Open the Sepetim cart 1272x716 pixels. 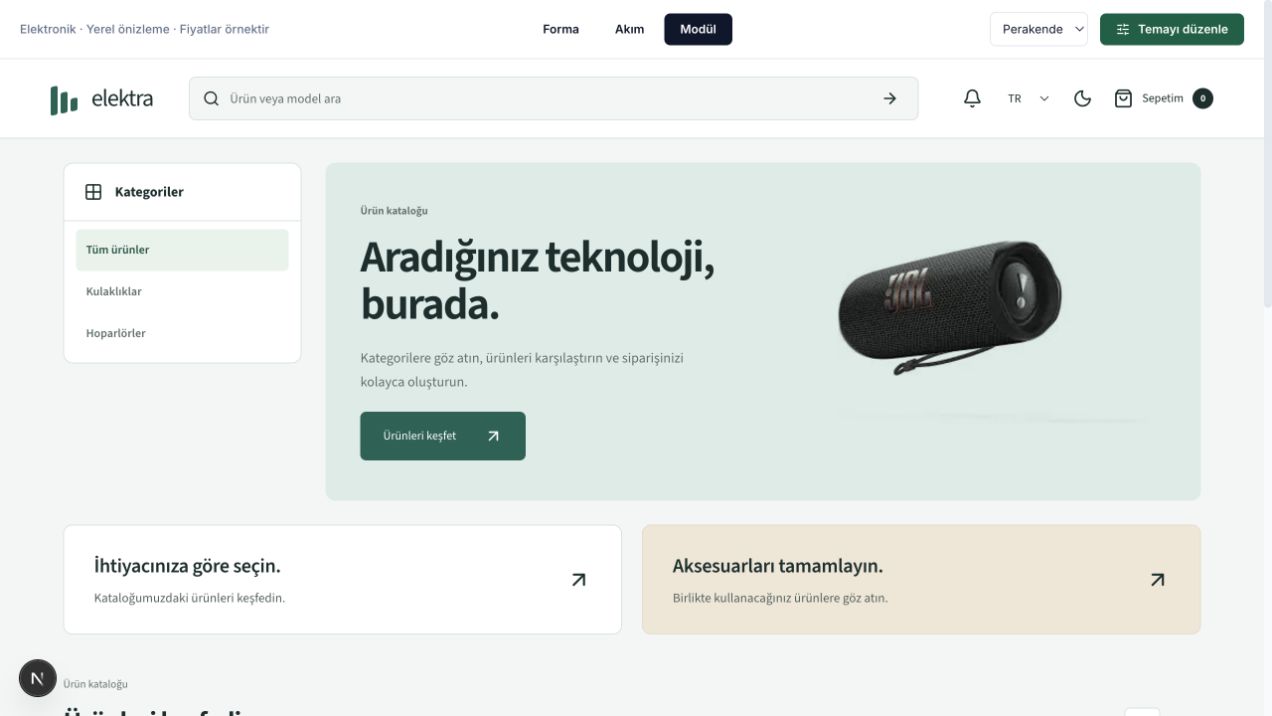1163,98
